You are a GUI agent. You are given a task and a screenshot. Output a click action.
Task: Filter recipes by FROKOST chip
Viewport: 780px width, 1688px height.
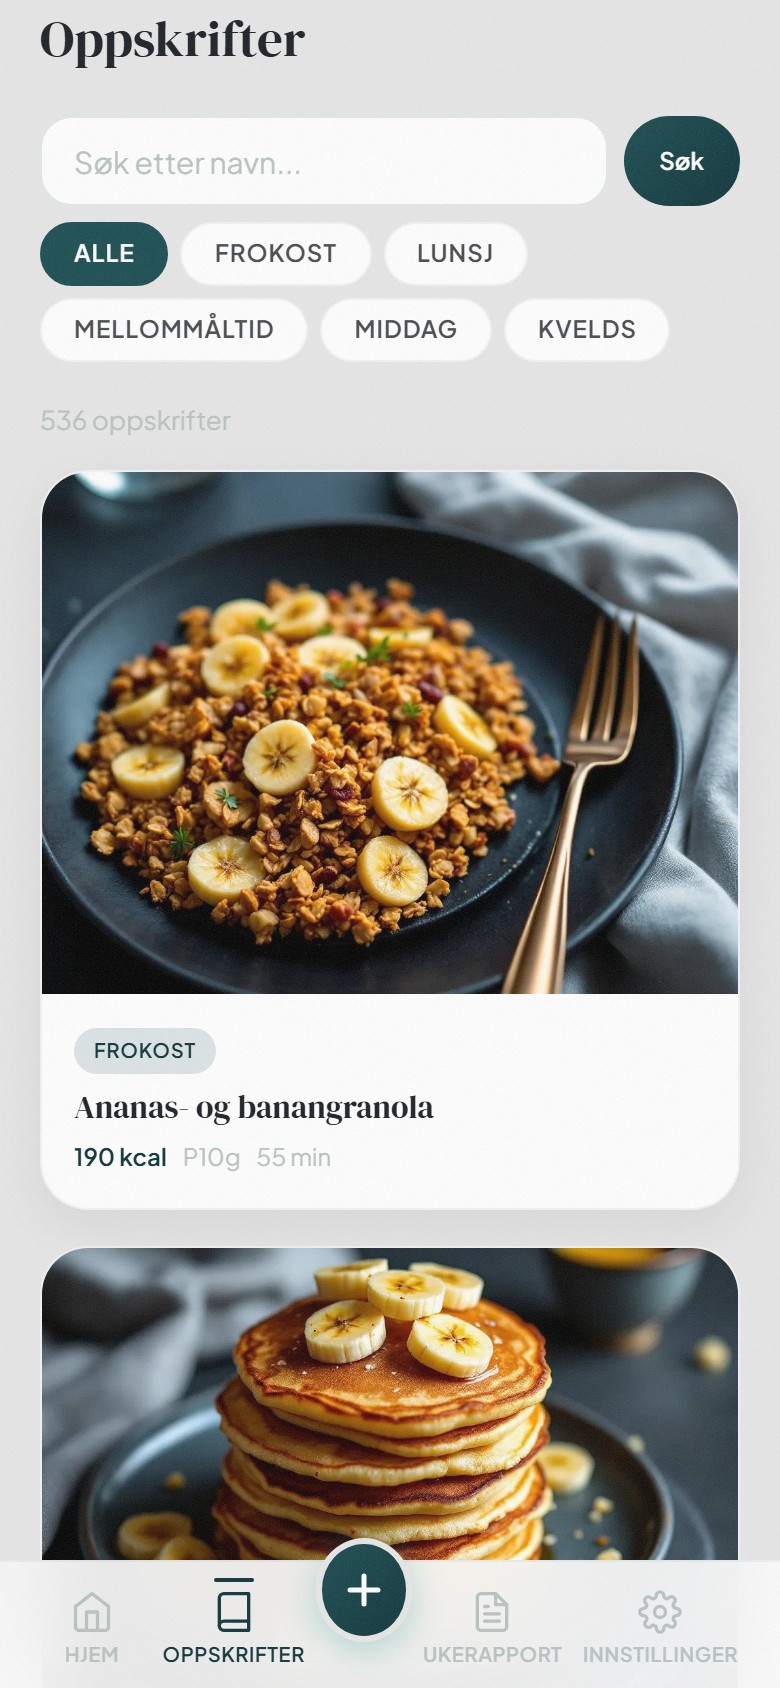pos(276,254)
